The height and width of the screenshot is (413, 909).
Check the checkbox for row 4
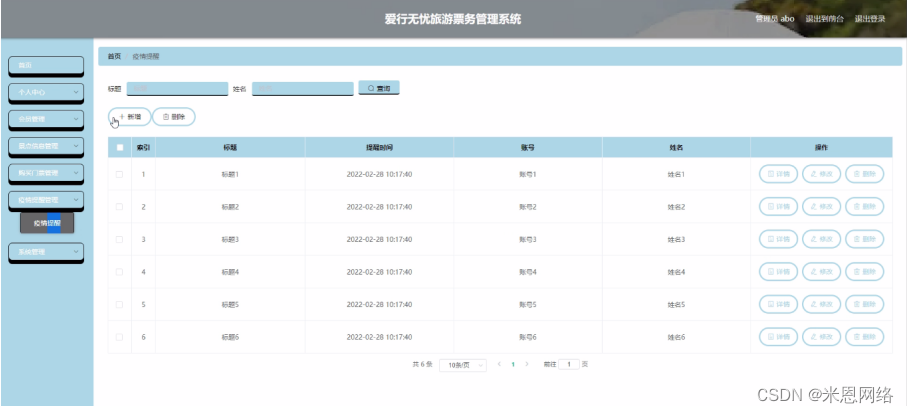click(x=119, y=271)
